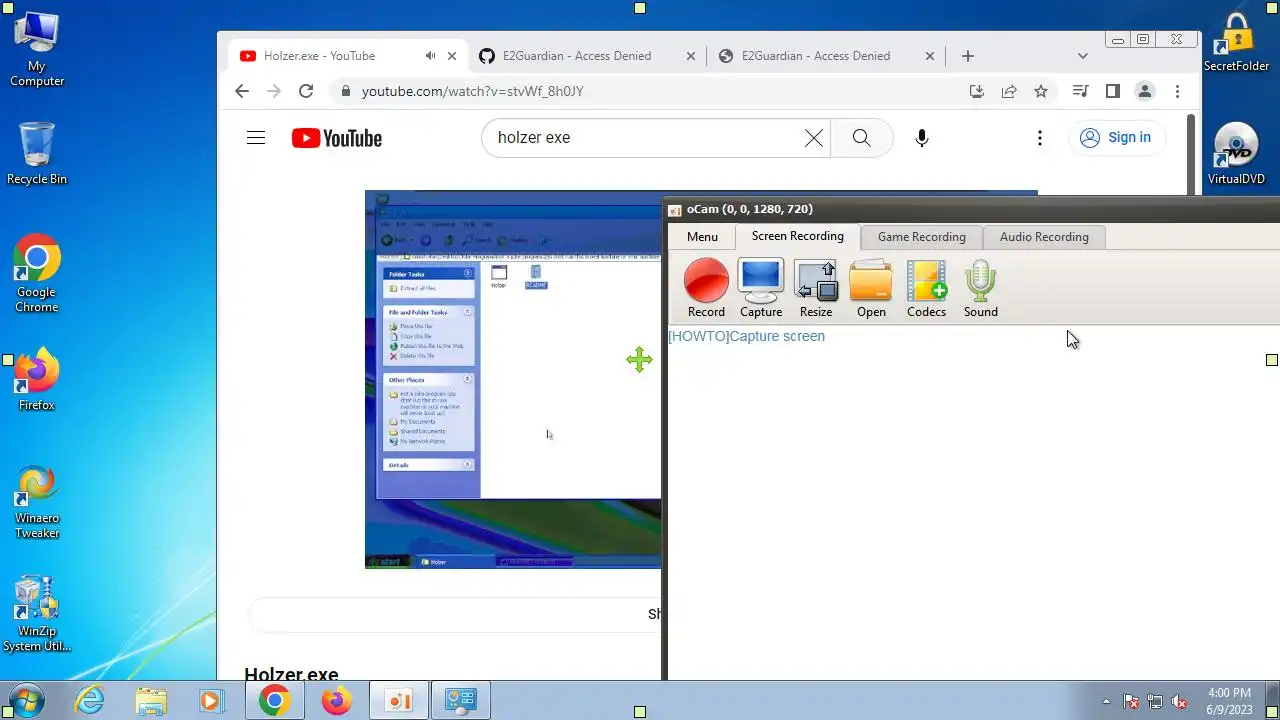Open YouTube settings three-dot menu

pos(1040,138)
